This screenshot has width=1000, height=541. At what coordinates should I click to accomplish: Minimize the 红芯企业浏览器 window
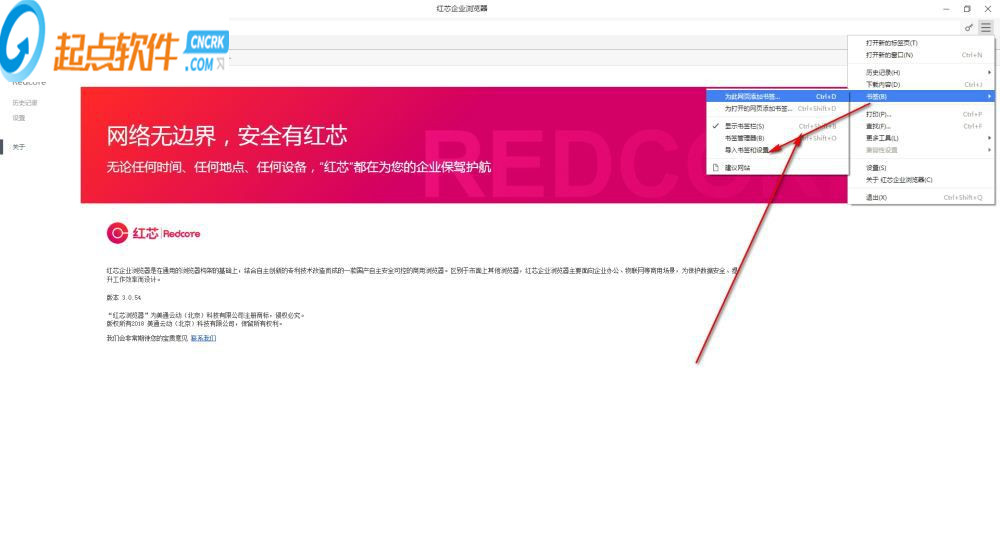coord(946,9)
